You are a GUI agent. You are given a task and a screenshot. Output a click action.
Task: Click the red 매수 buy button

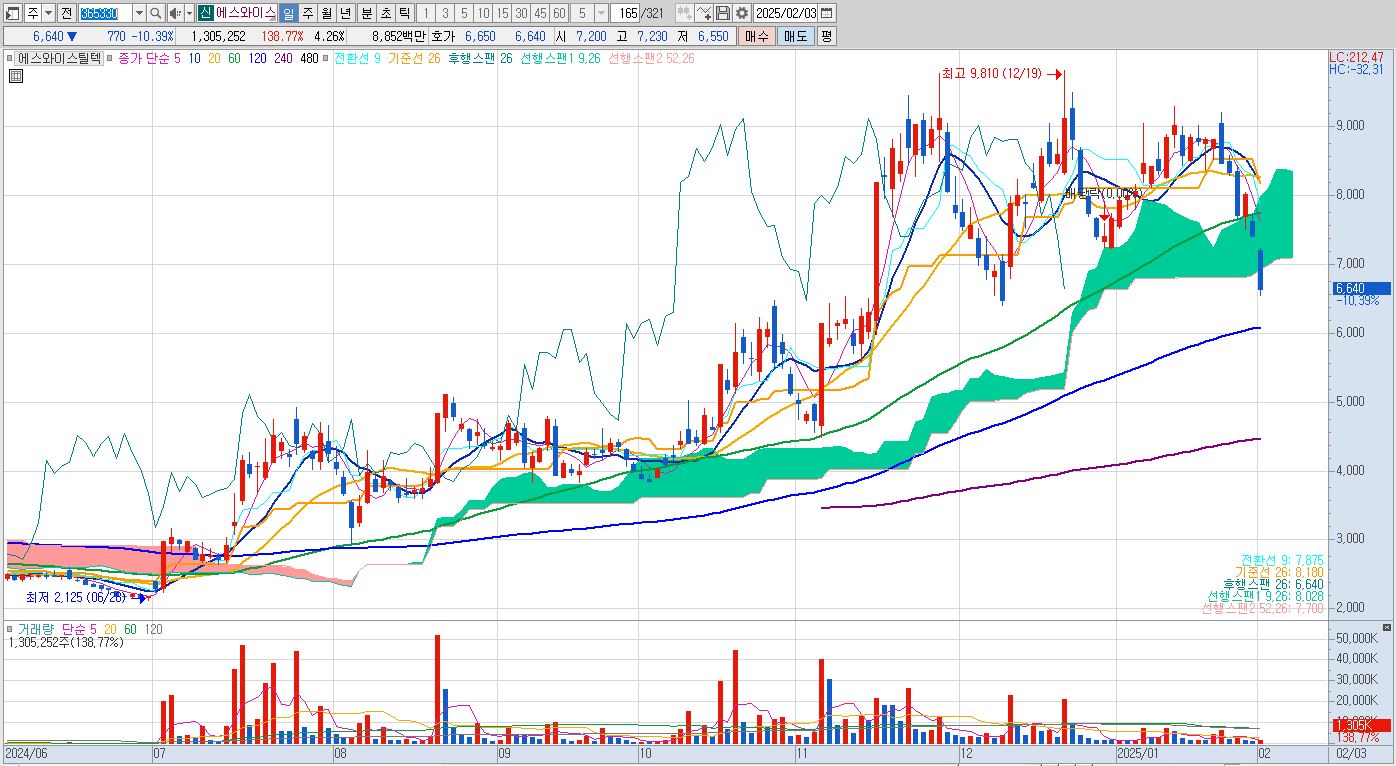point(757,36)
